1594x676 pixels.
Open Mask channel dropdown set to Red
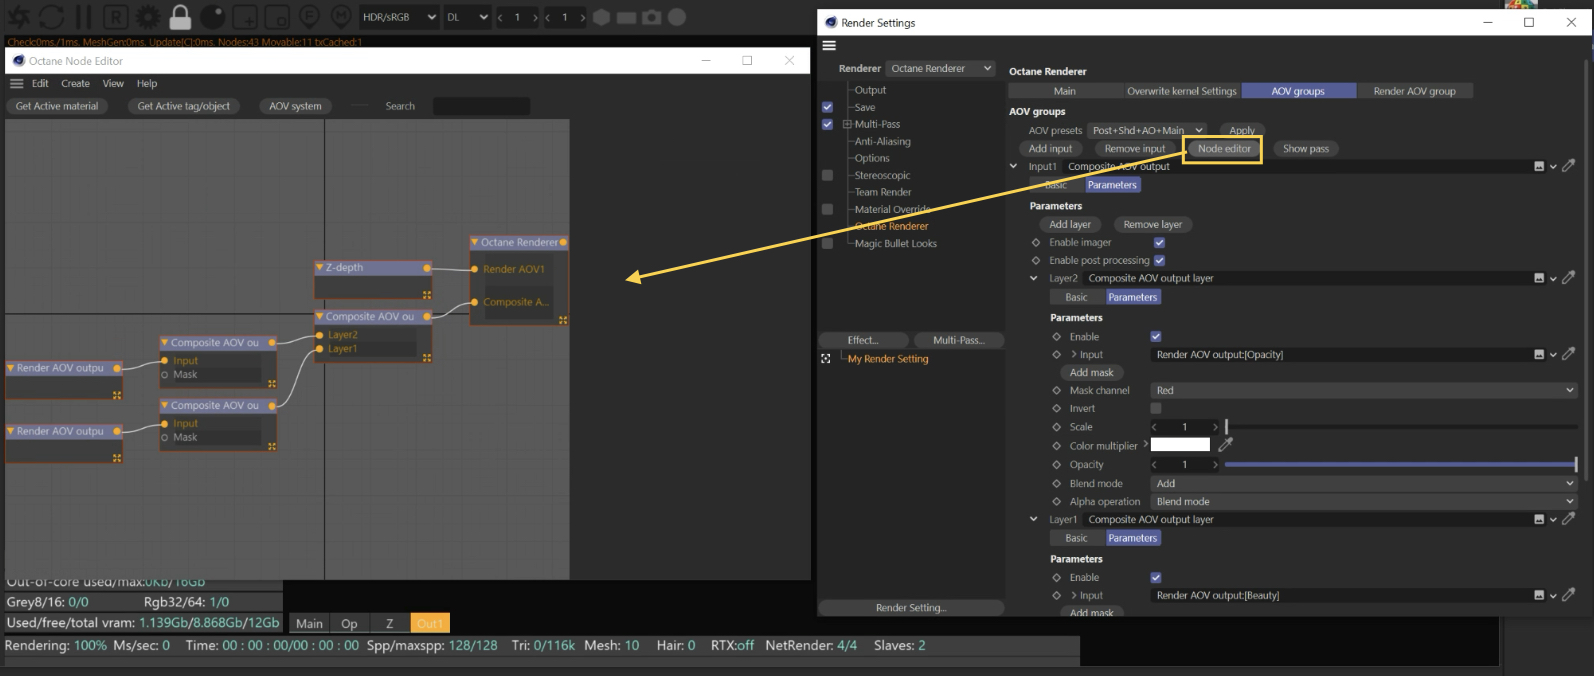point(1364,391)
